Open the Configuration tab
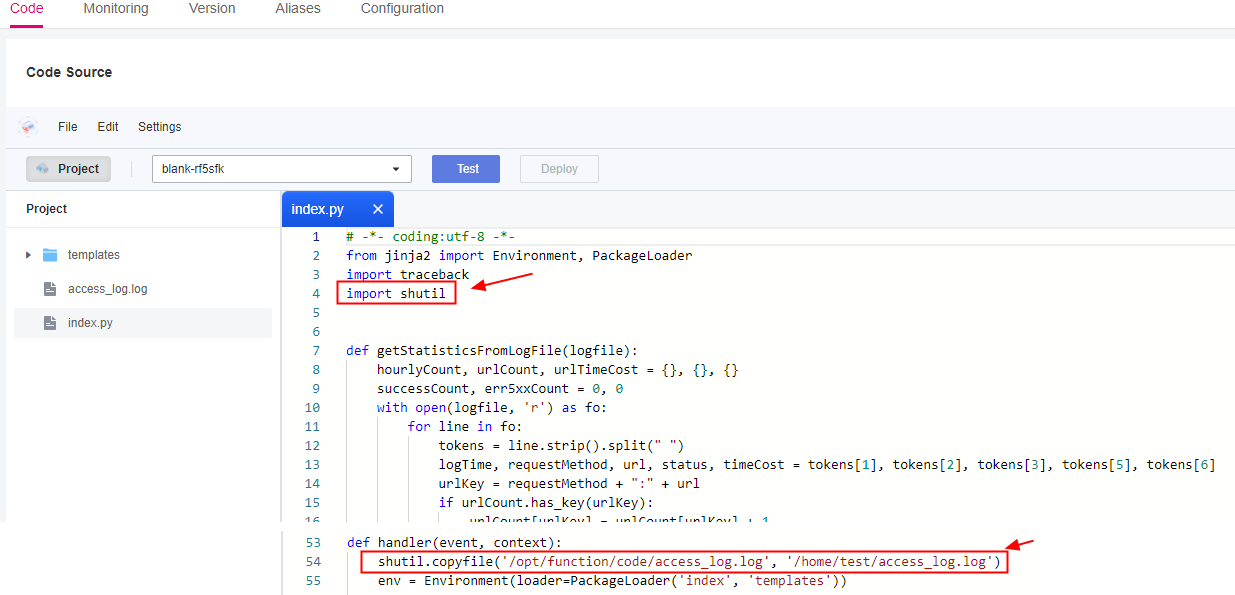 point(402,9)
